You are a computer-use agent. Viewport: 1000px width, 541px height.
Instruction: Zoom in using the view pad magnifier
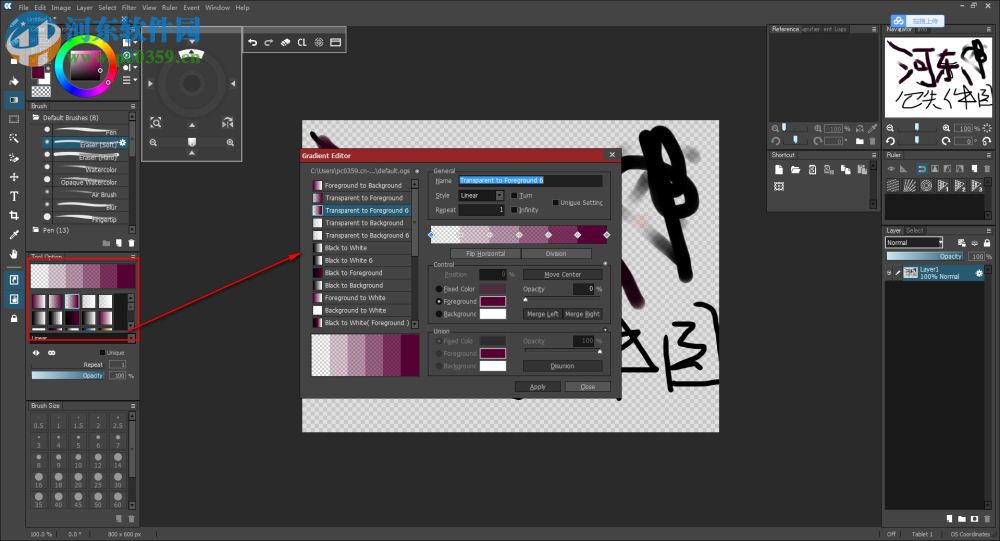[x=230, y=143]
